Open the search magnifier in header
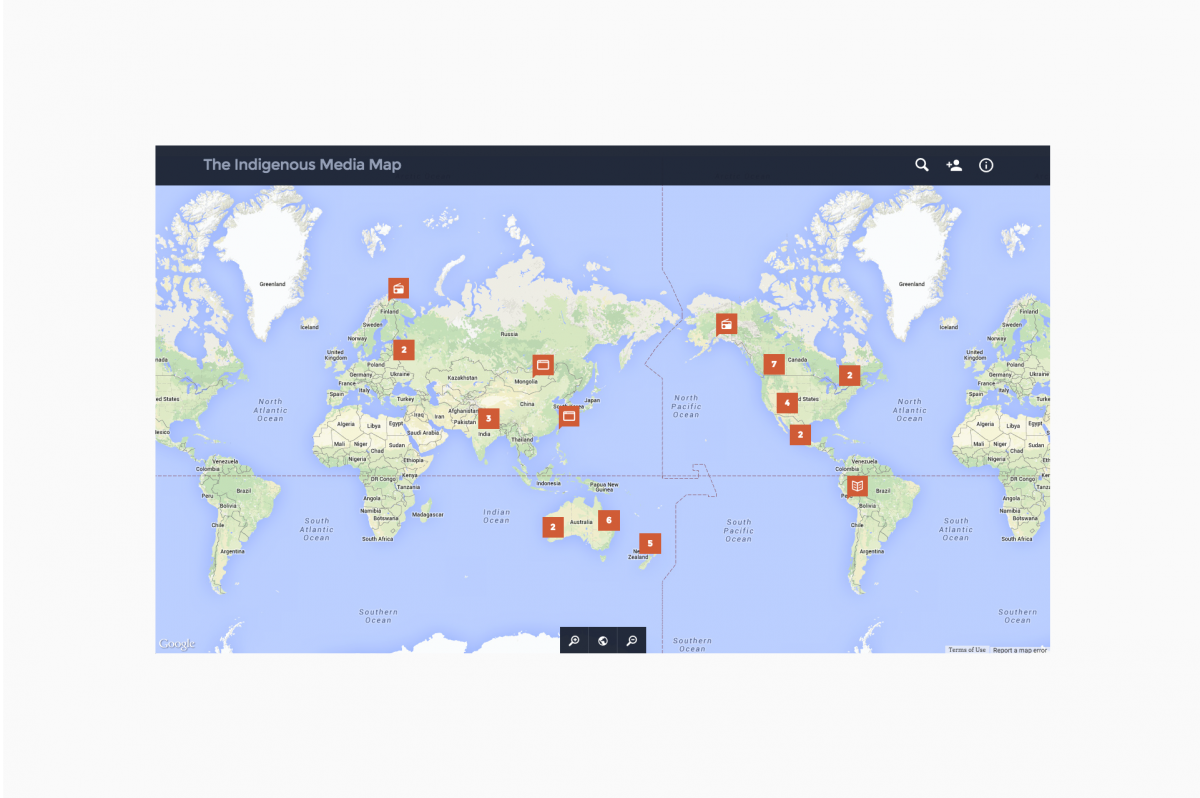Viewport: 1200px width, 798px height. 922,165
